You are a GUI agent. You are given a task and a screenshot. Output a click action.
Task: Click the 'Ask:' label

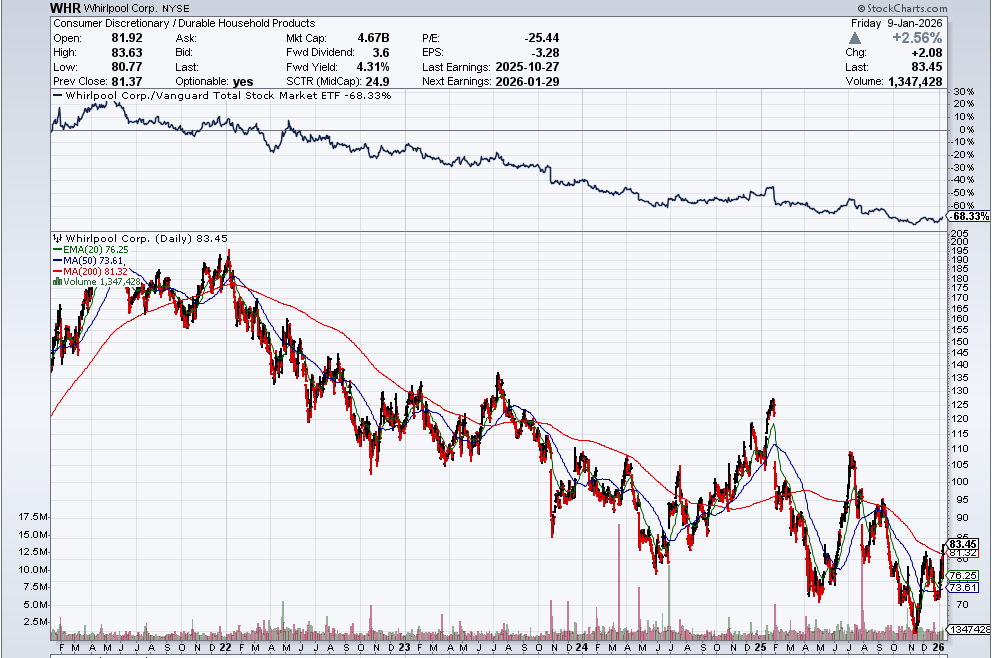[186, 38]
